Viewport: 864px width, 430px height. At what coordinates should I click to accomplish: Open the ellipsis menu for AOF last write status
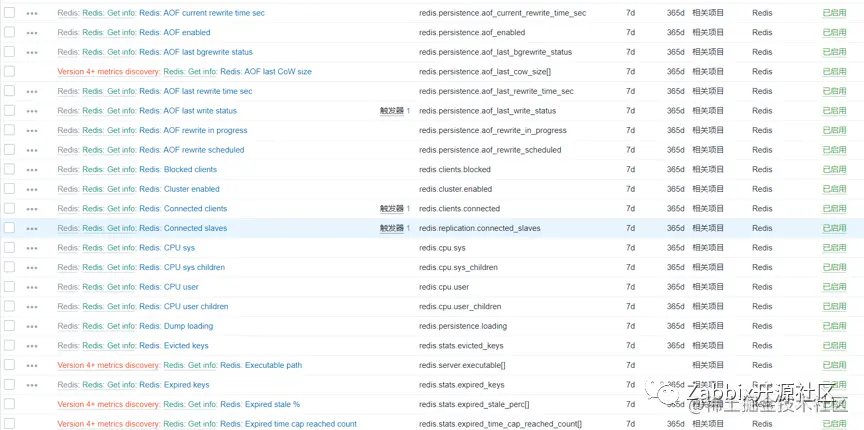coord(32,111)
